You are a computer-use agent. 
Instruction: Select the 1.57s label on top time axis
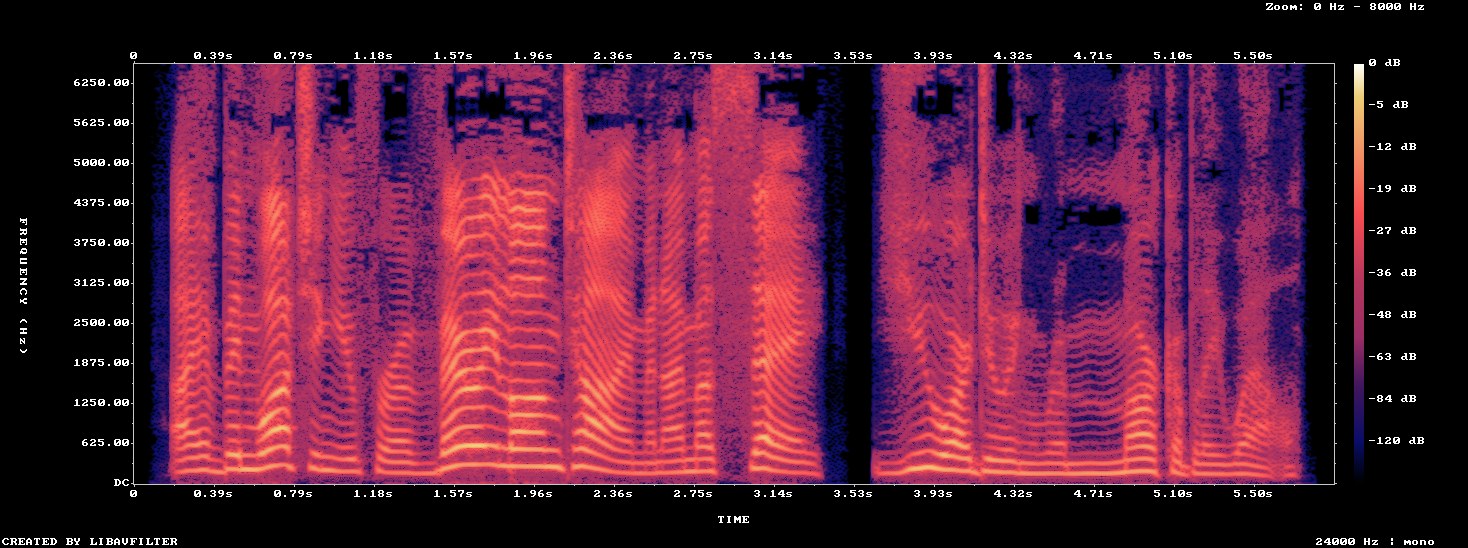pyautogui.click(x=453, y=57)
